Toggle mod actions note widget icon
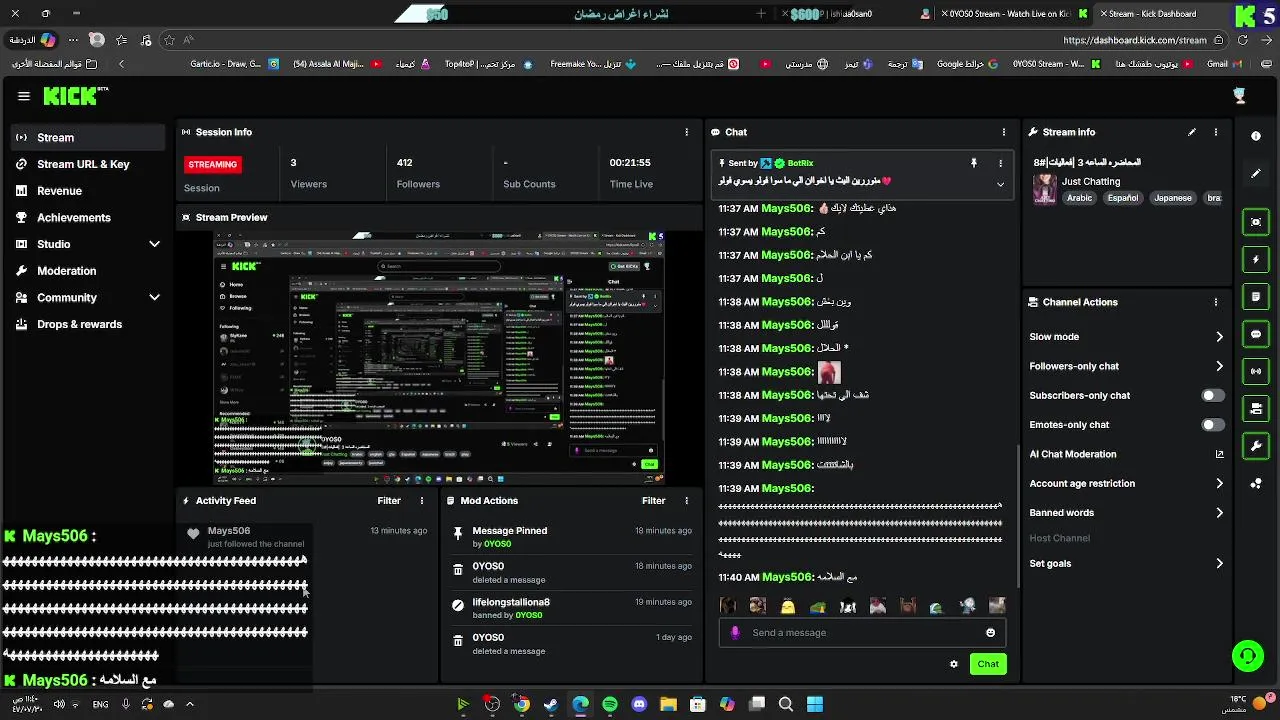 click(x=1256, y=297)
